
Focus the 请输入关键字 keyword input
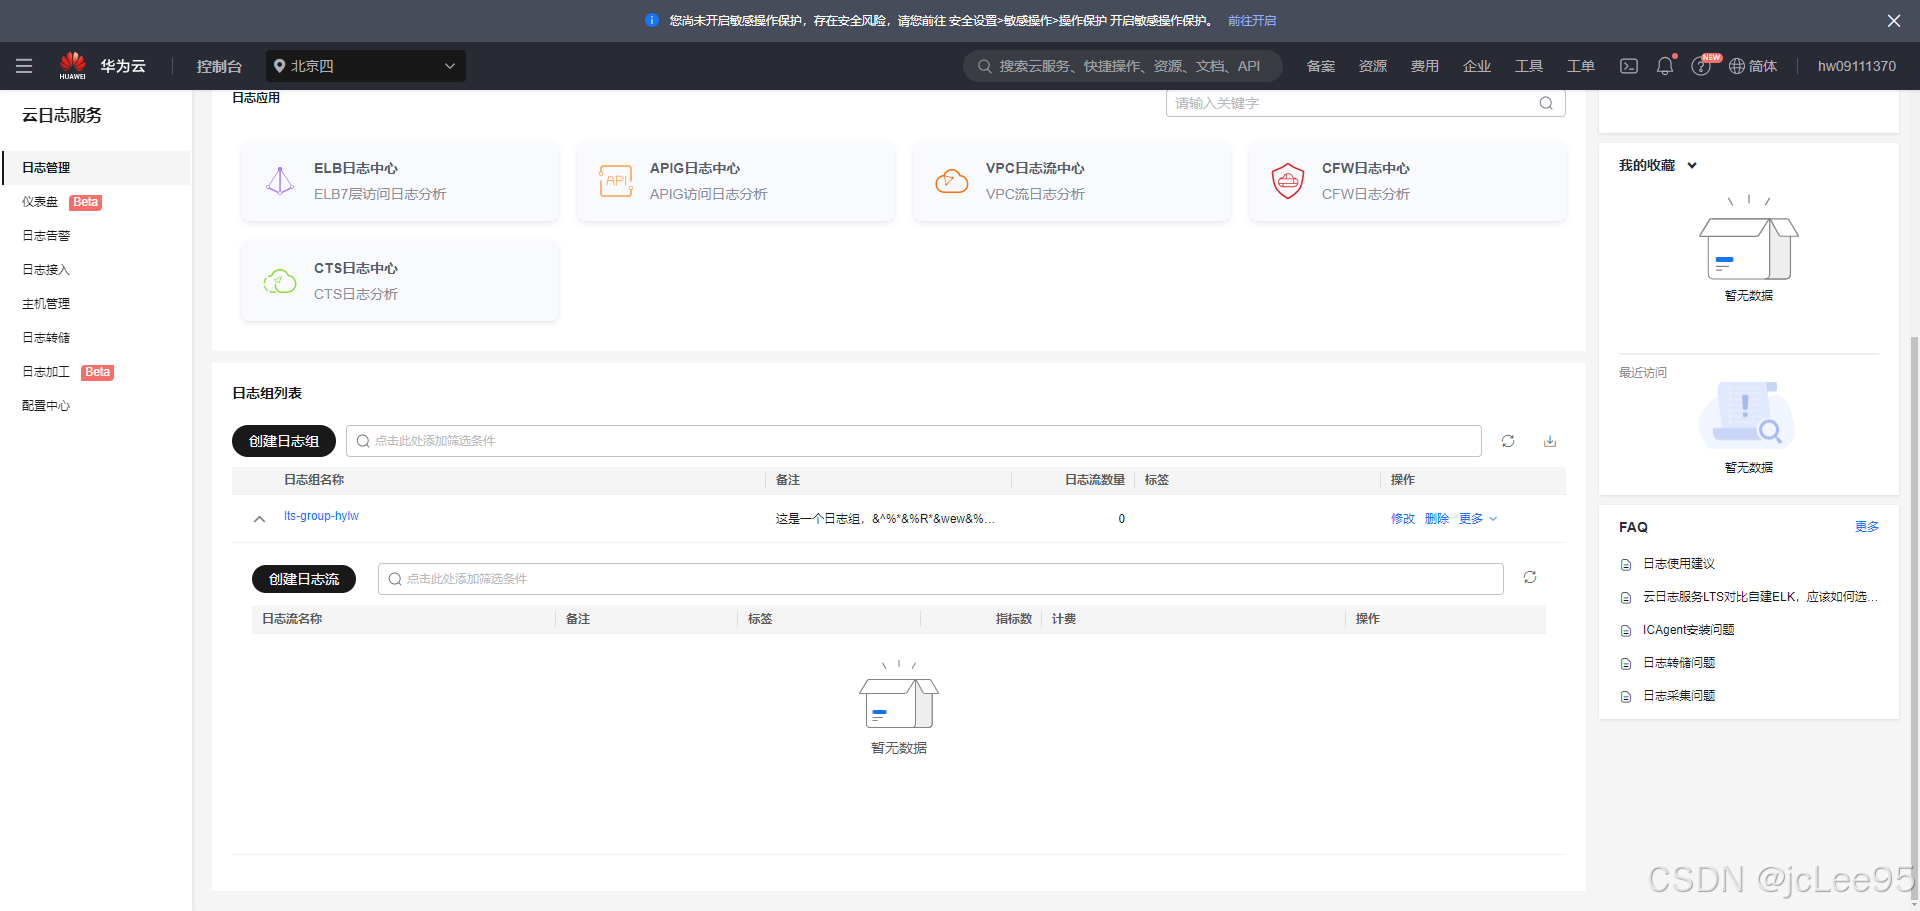1366,103
